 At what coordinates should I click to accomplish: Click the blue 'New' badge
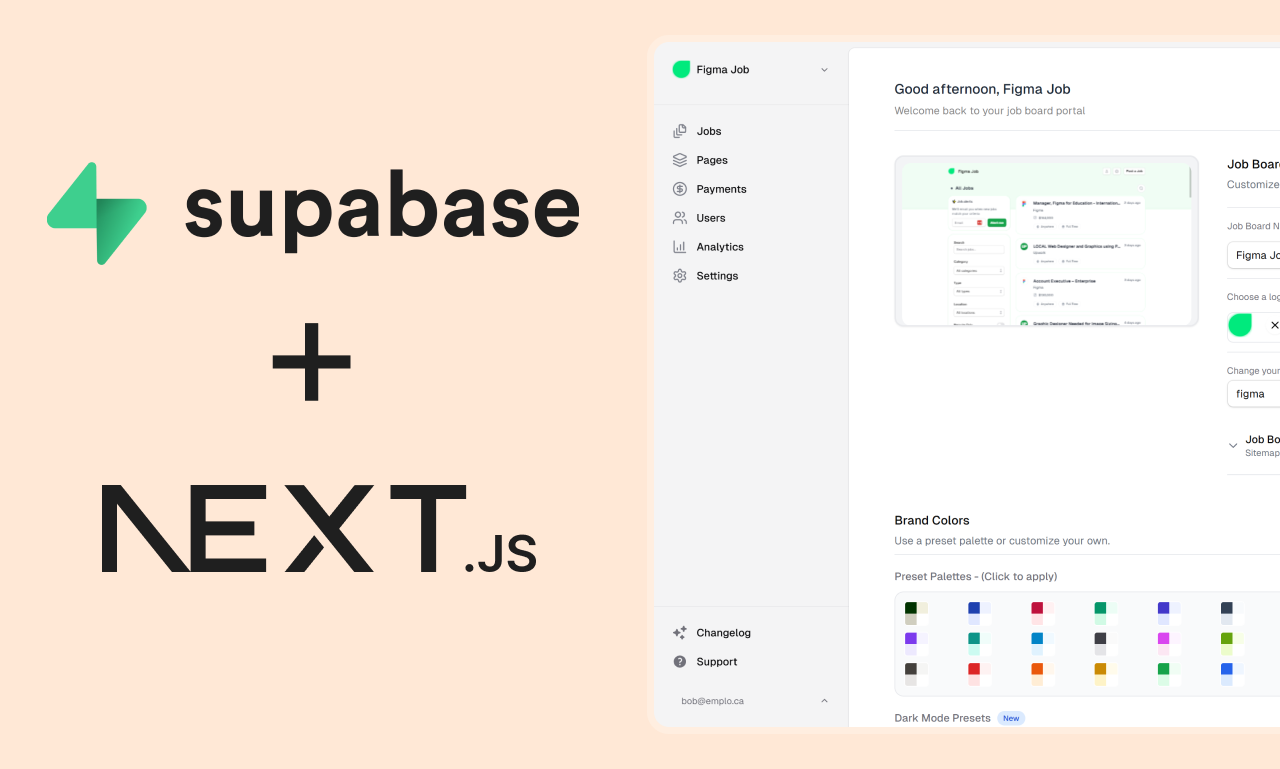(1011, 718)
